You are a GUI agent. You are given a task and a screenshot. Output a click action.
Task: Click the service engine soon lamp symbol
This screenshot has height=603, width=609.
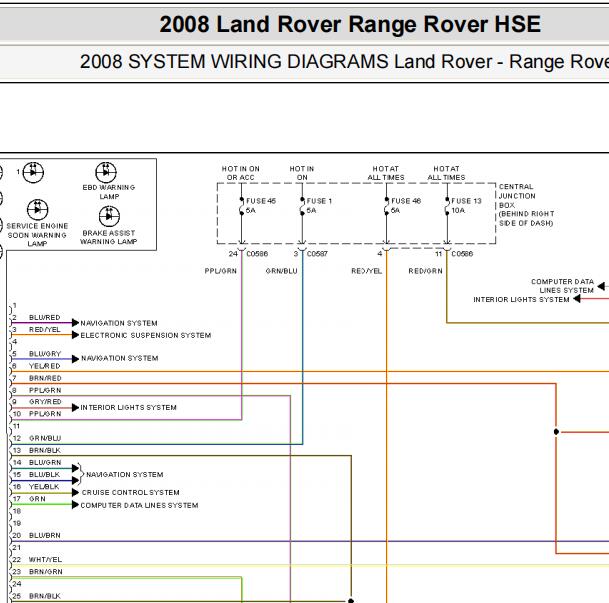pos(38,210)
